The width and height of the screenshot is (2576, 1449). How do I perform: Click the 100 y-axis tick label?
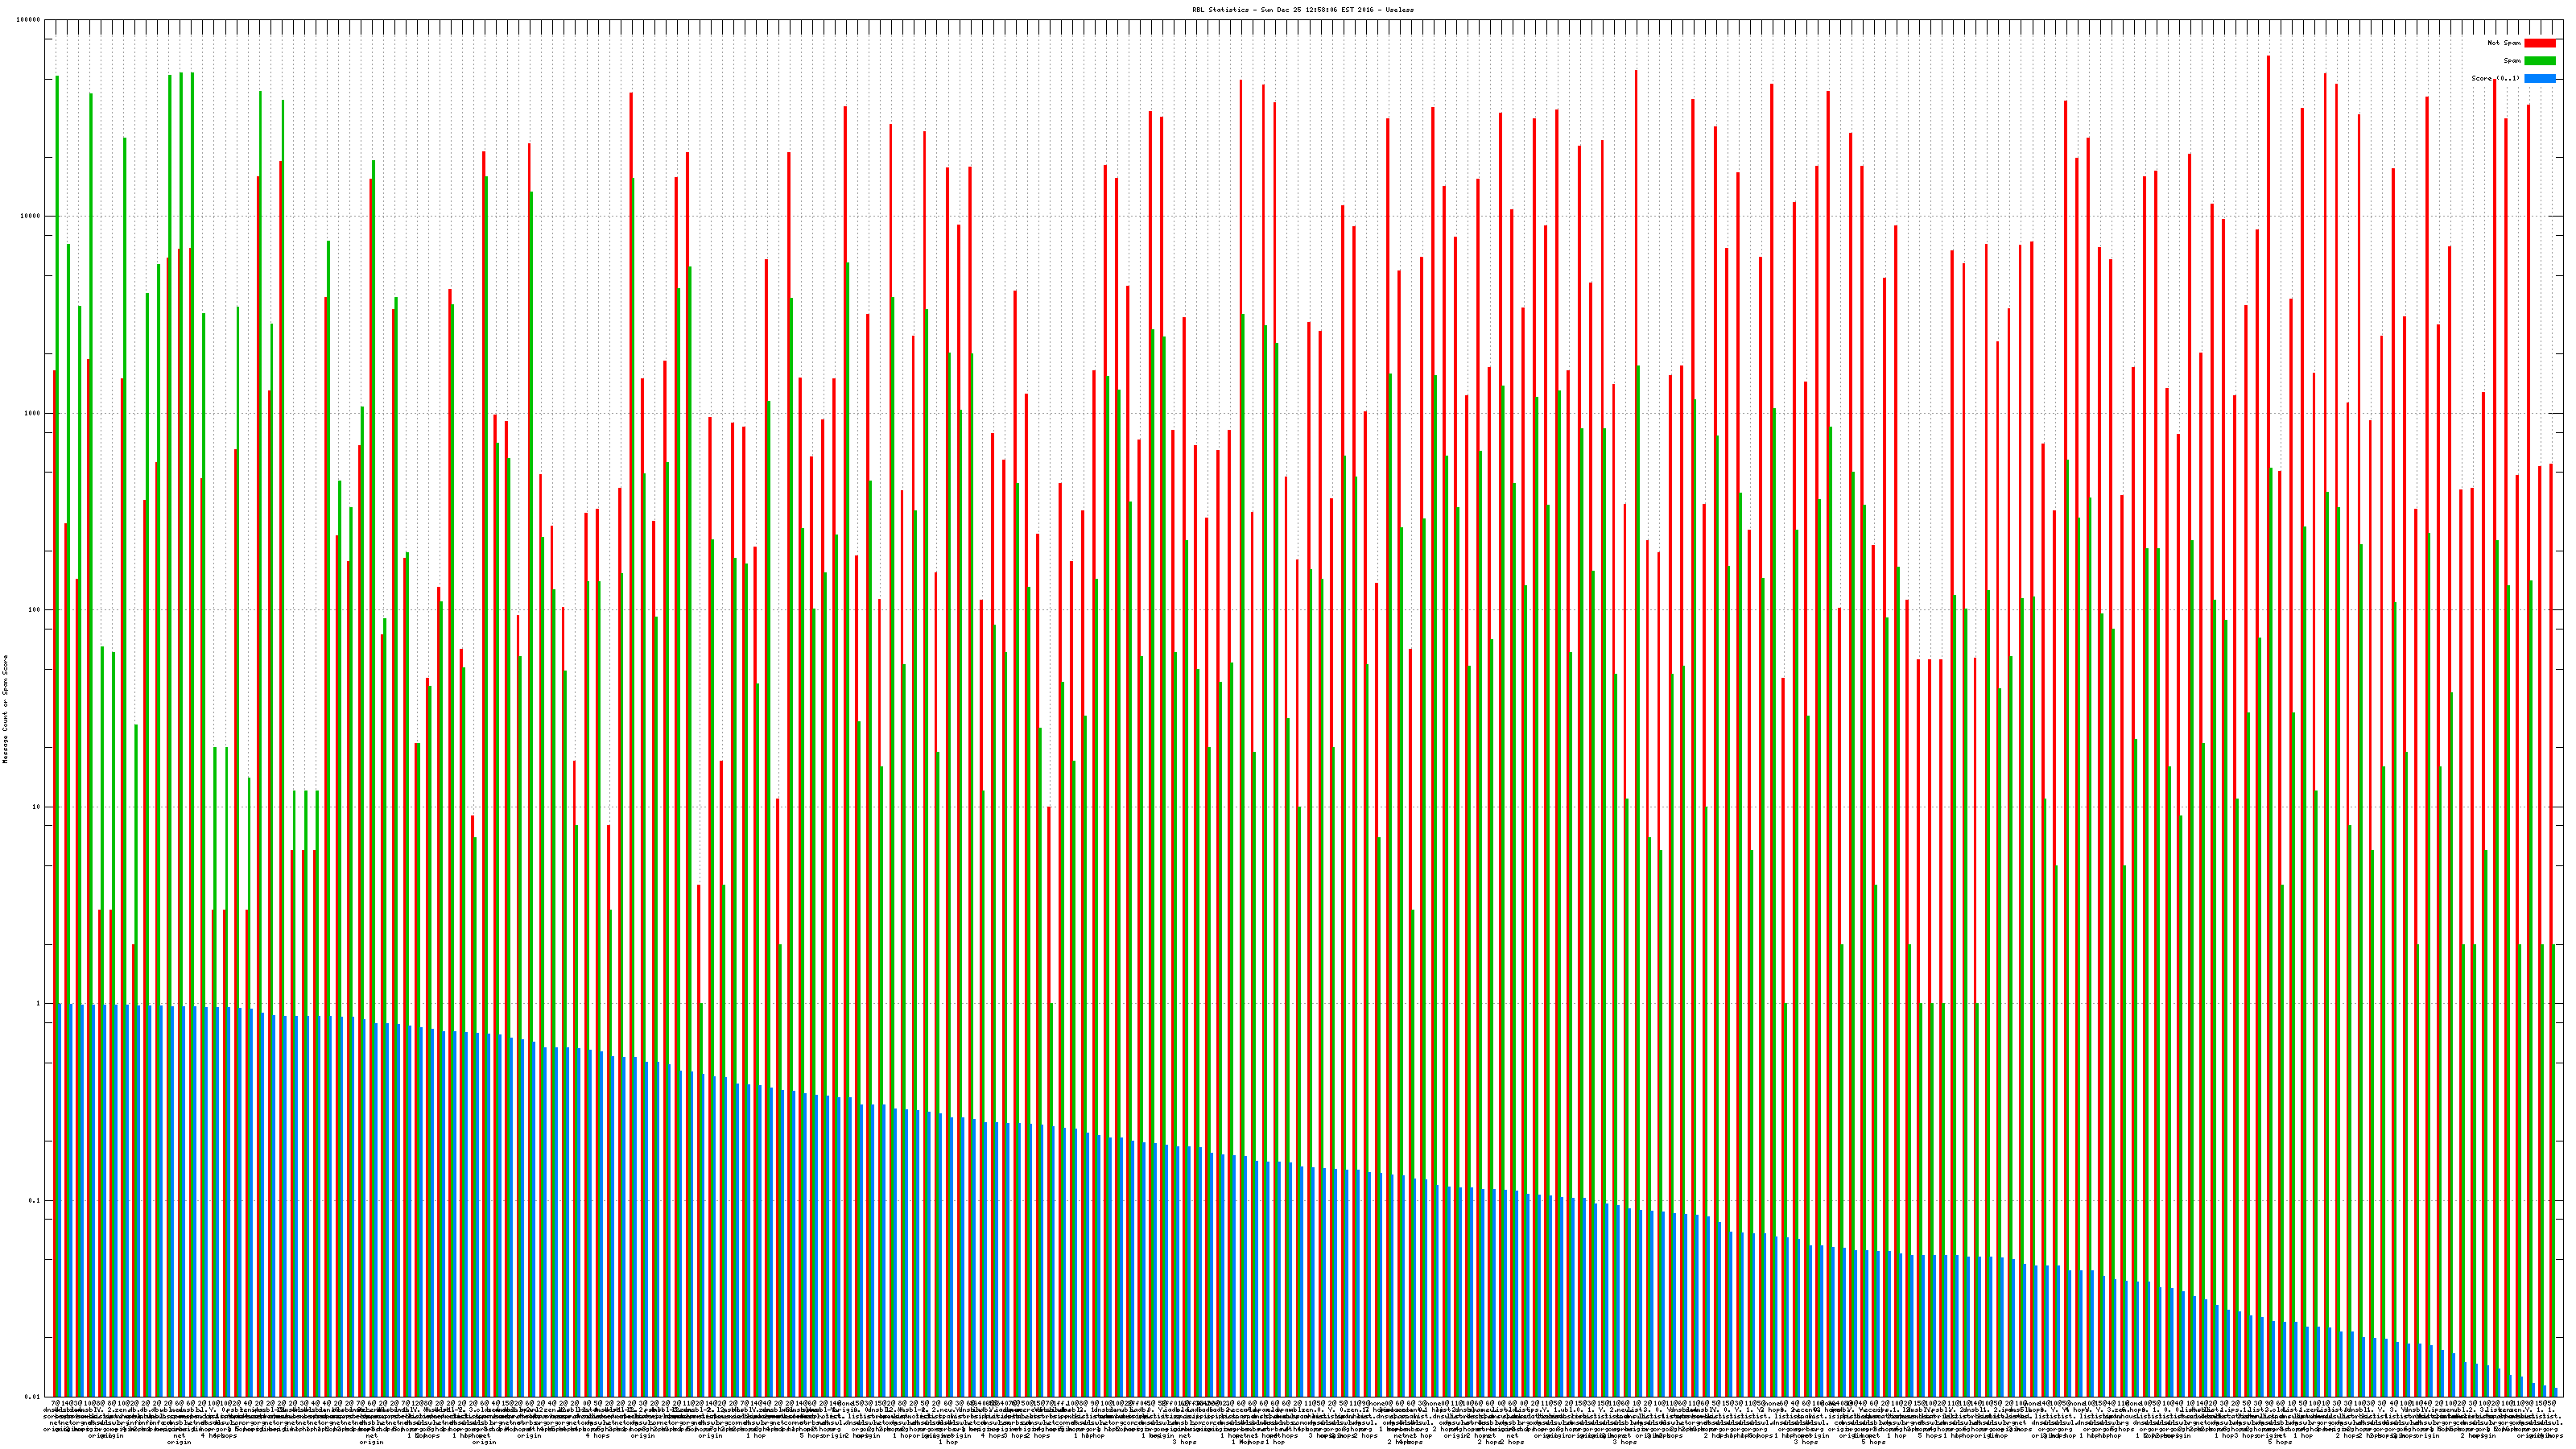pyautogui.click(x=34, y=610)
